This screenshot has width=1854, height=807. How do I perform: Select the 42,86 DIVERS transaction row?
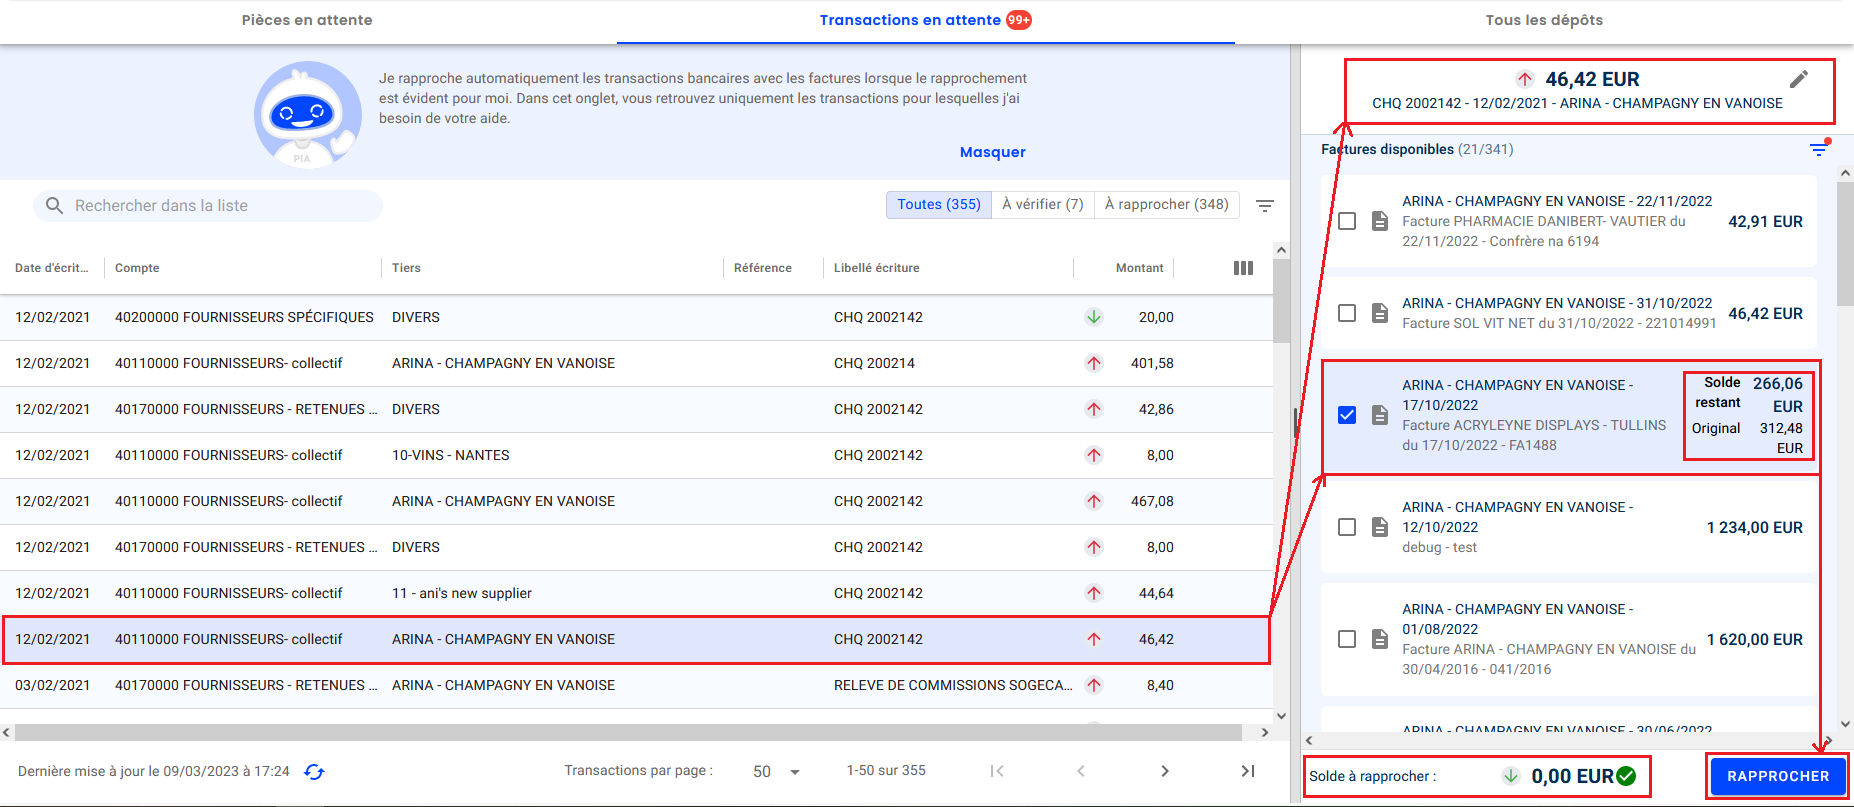click(636, 409)
